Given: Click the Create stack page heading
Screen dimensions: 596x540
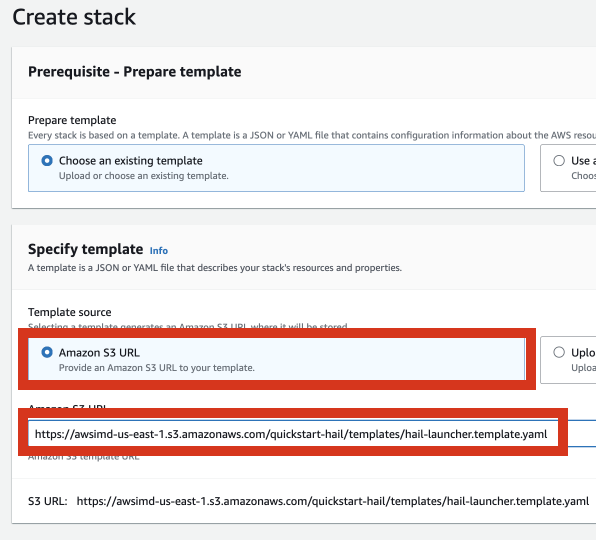Looking at the screenshot, I should coord(74,17).
